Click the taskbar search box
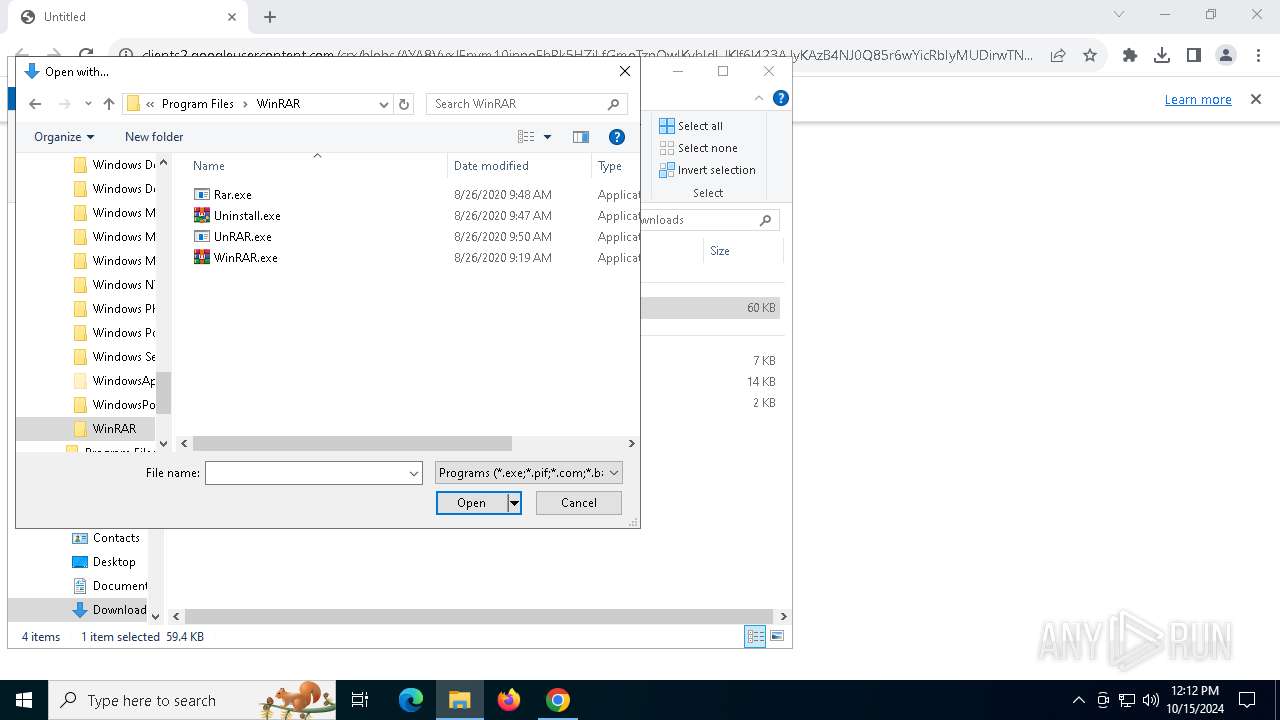The width and height of the screenshot is (1280, 720). coord(192,700)
